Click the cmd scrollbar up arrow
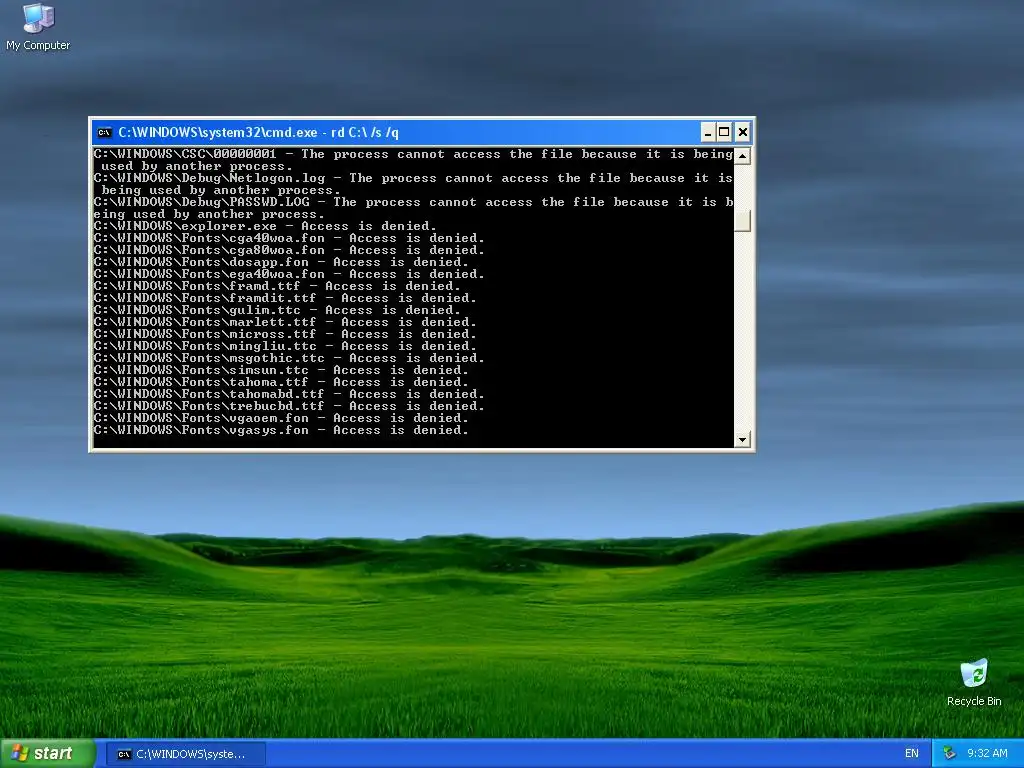Image resolution: width=1024 pixels, height=768 pixels. click(742, 156)
